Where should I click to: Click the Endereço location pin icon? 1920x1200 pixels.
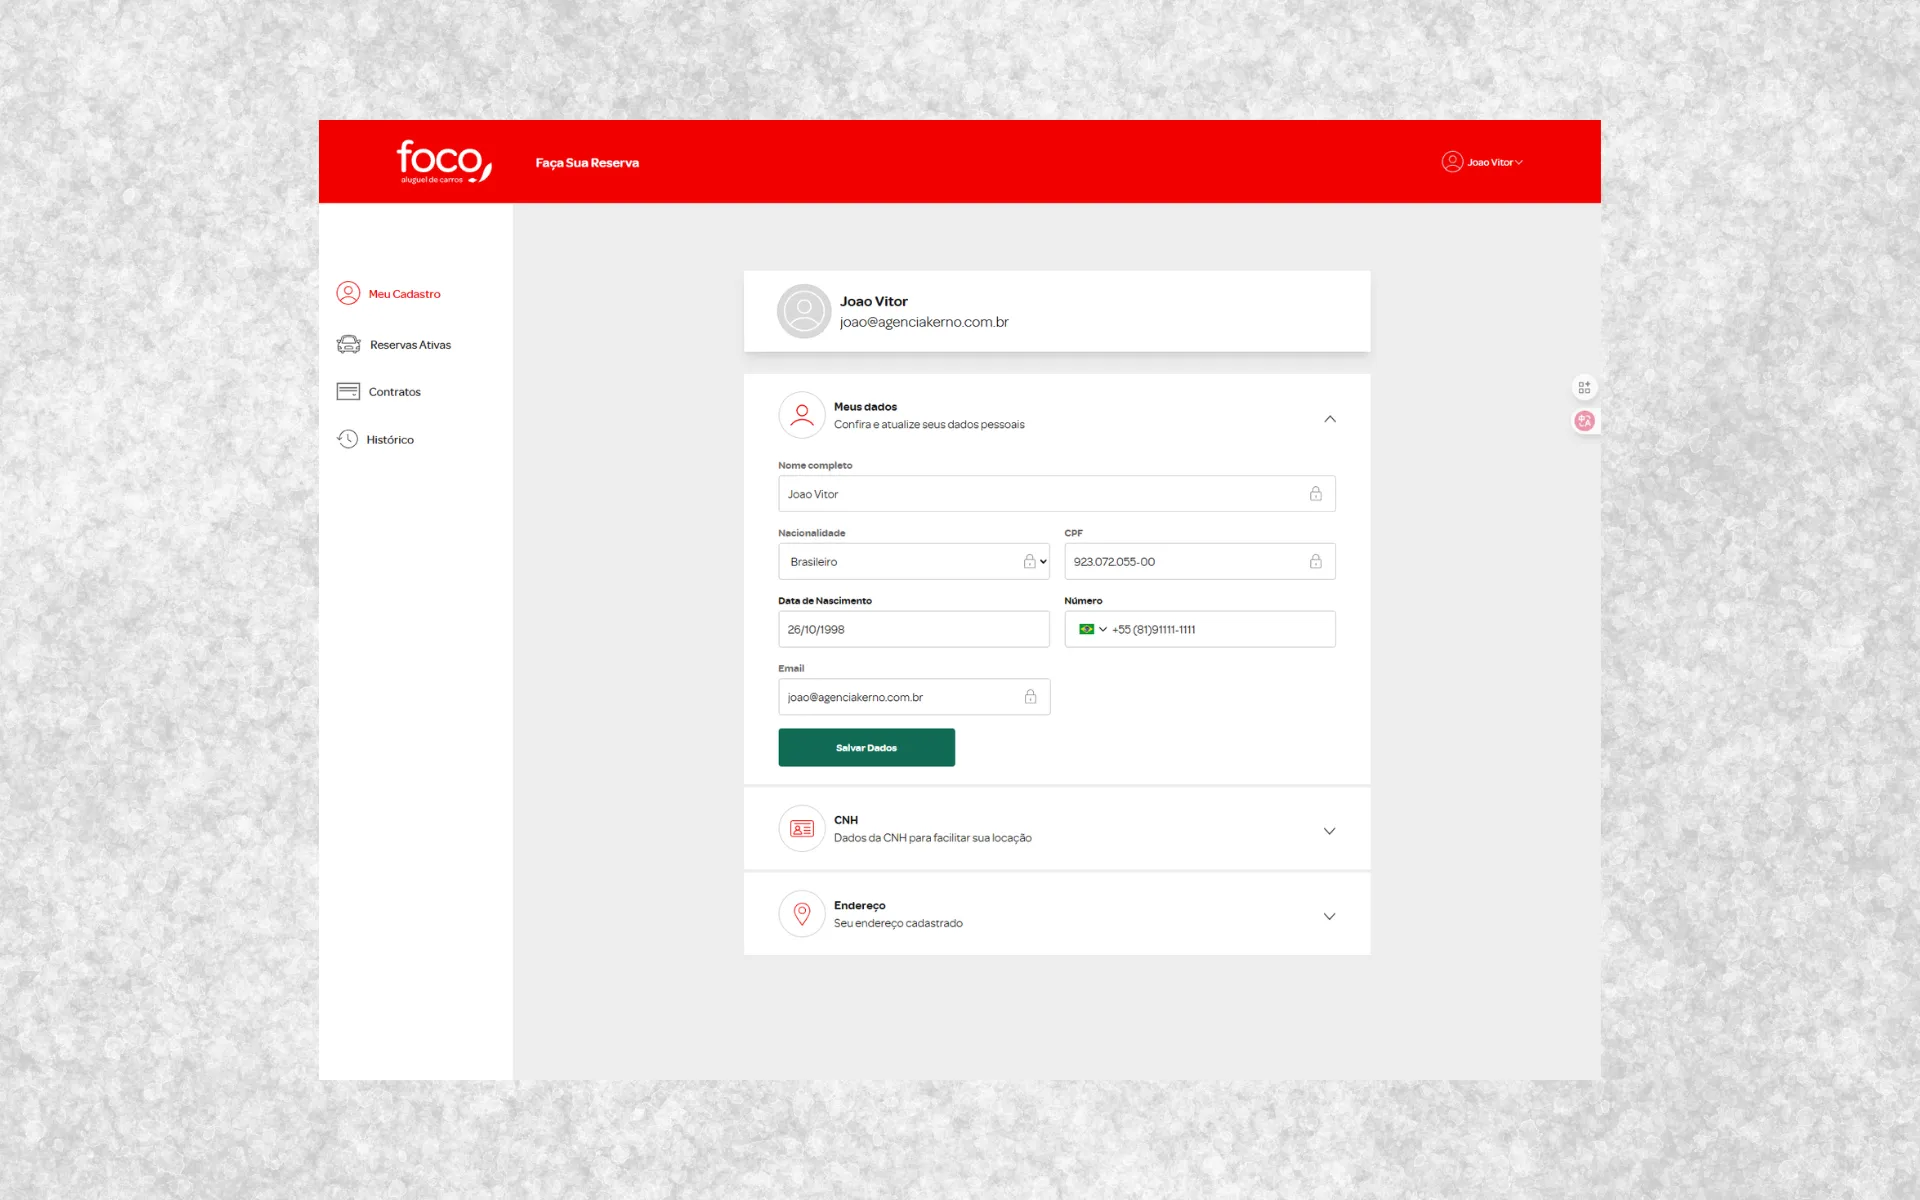click(x=801, y=913)
